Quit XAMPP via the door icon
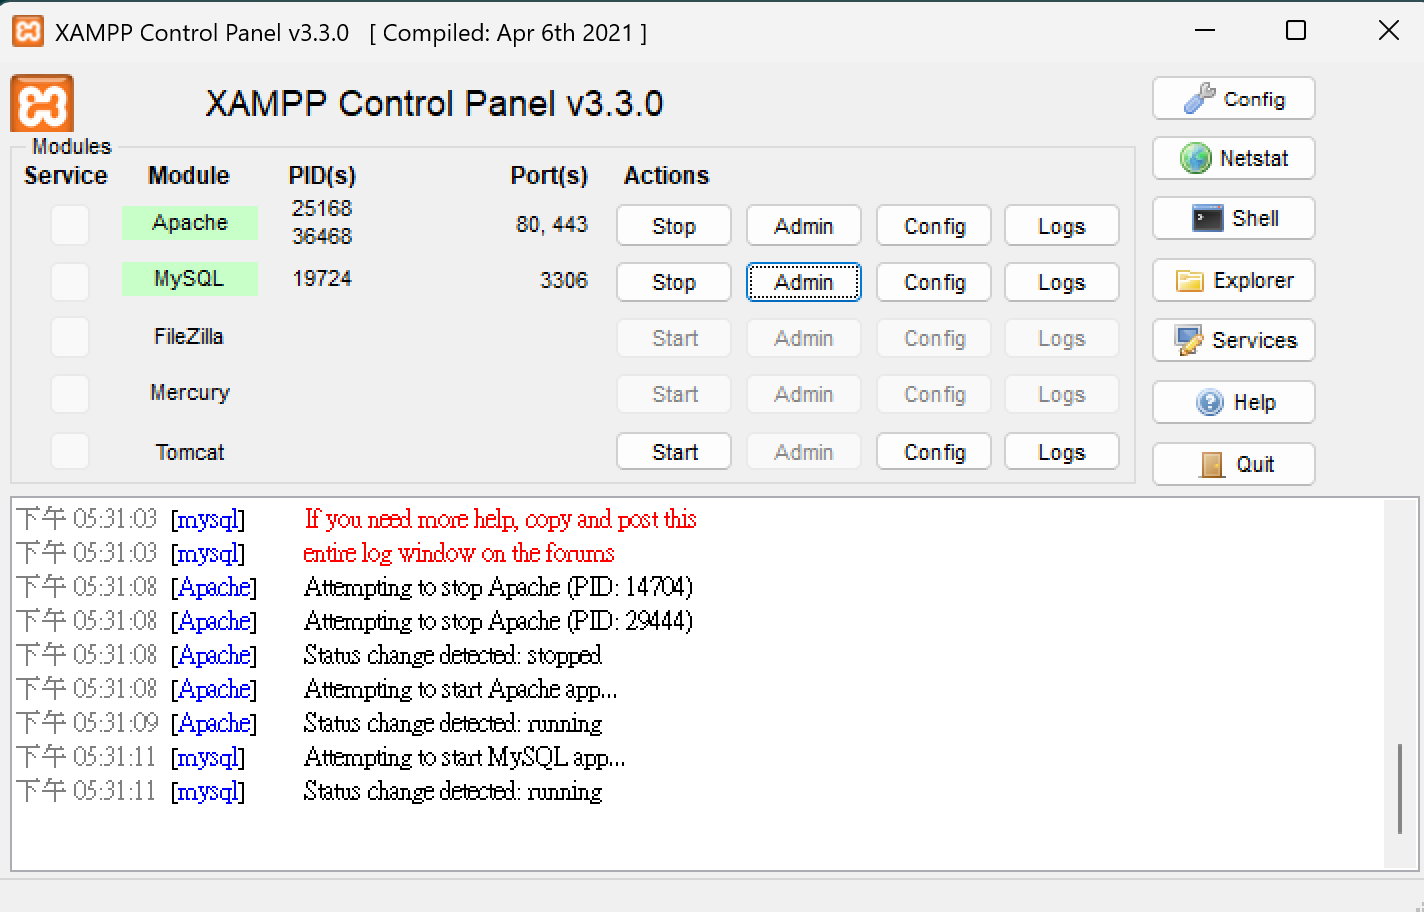Image resolution: width=1424 pixels, height=912 pixels. pos(1233,464)
